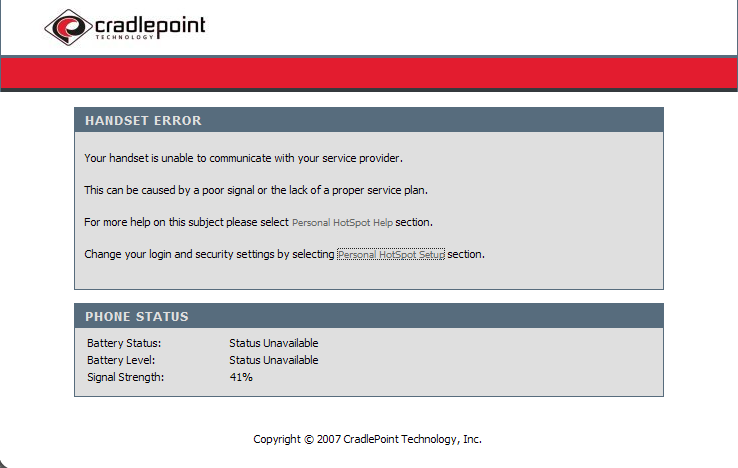The height and width of the screenshot is (468, 738).
Task: Click the handset unable to communicate message
Action: pyautogui.click(x=243, y=158)
